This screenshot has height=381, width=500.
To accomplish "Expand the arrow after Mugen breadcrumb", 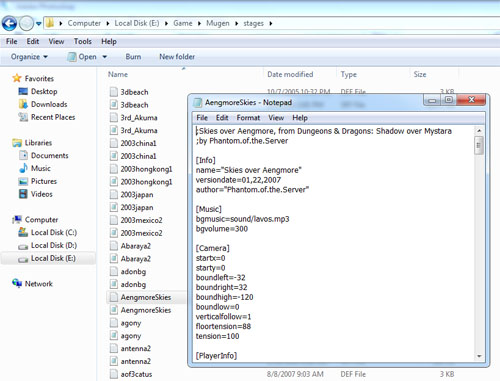I will 236,23.
